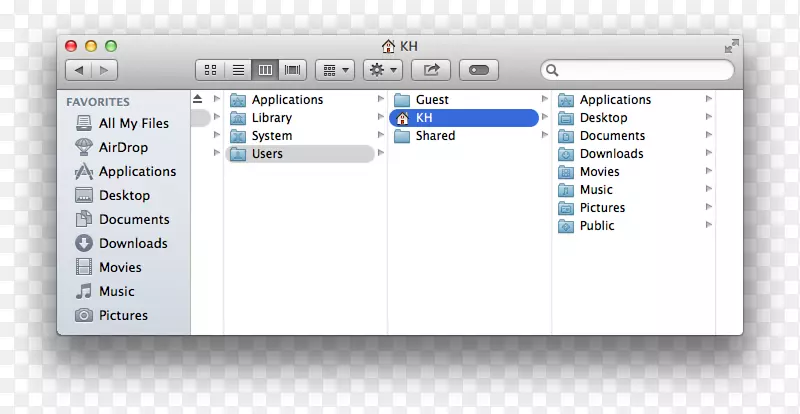800x414 pixels.
Task: Expand arrow next to Users folder
Action: coord(381,153)
